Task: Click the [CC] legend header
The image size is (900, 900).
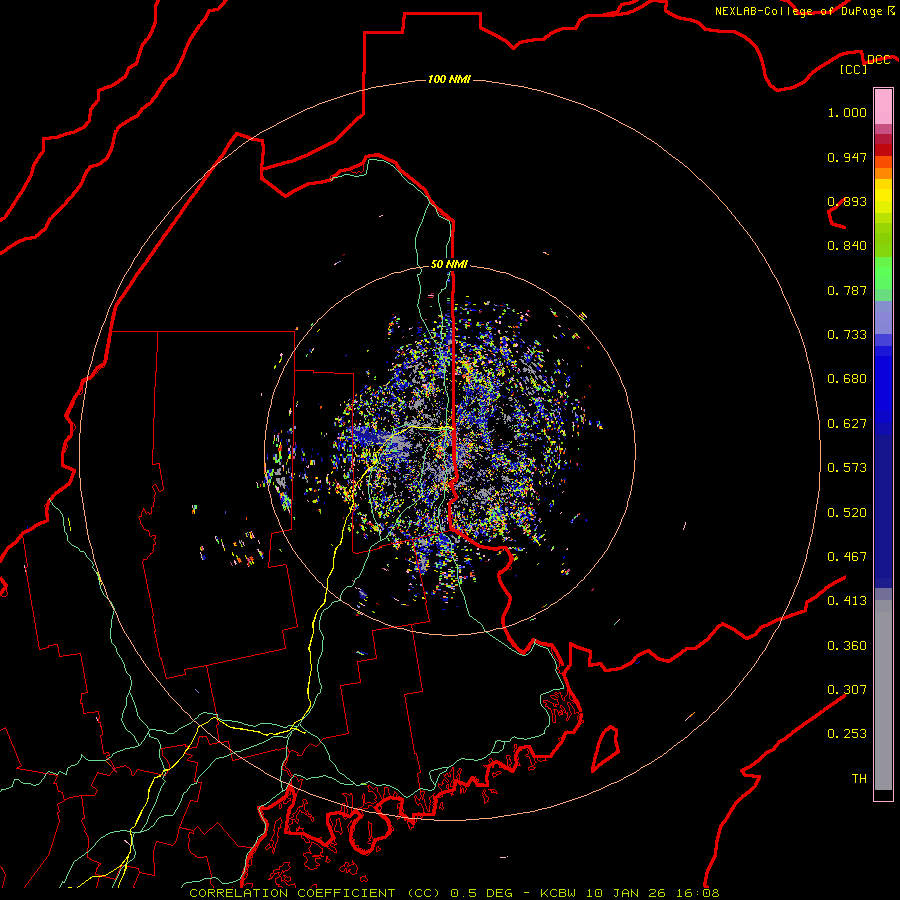Action: 854,69
